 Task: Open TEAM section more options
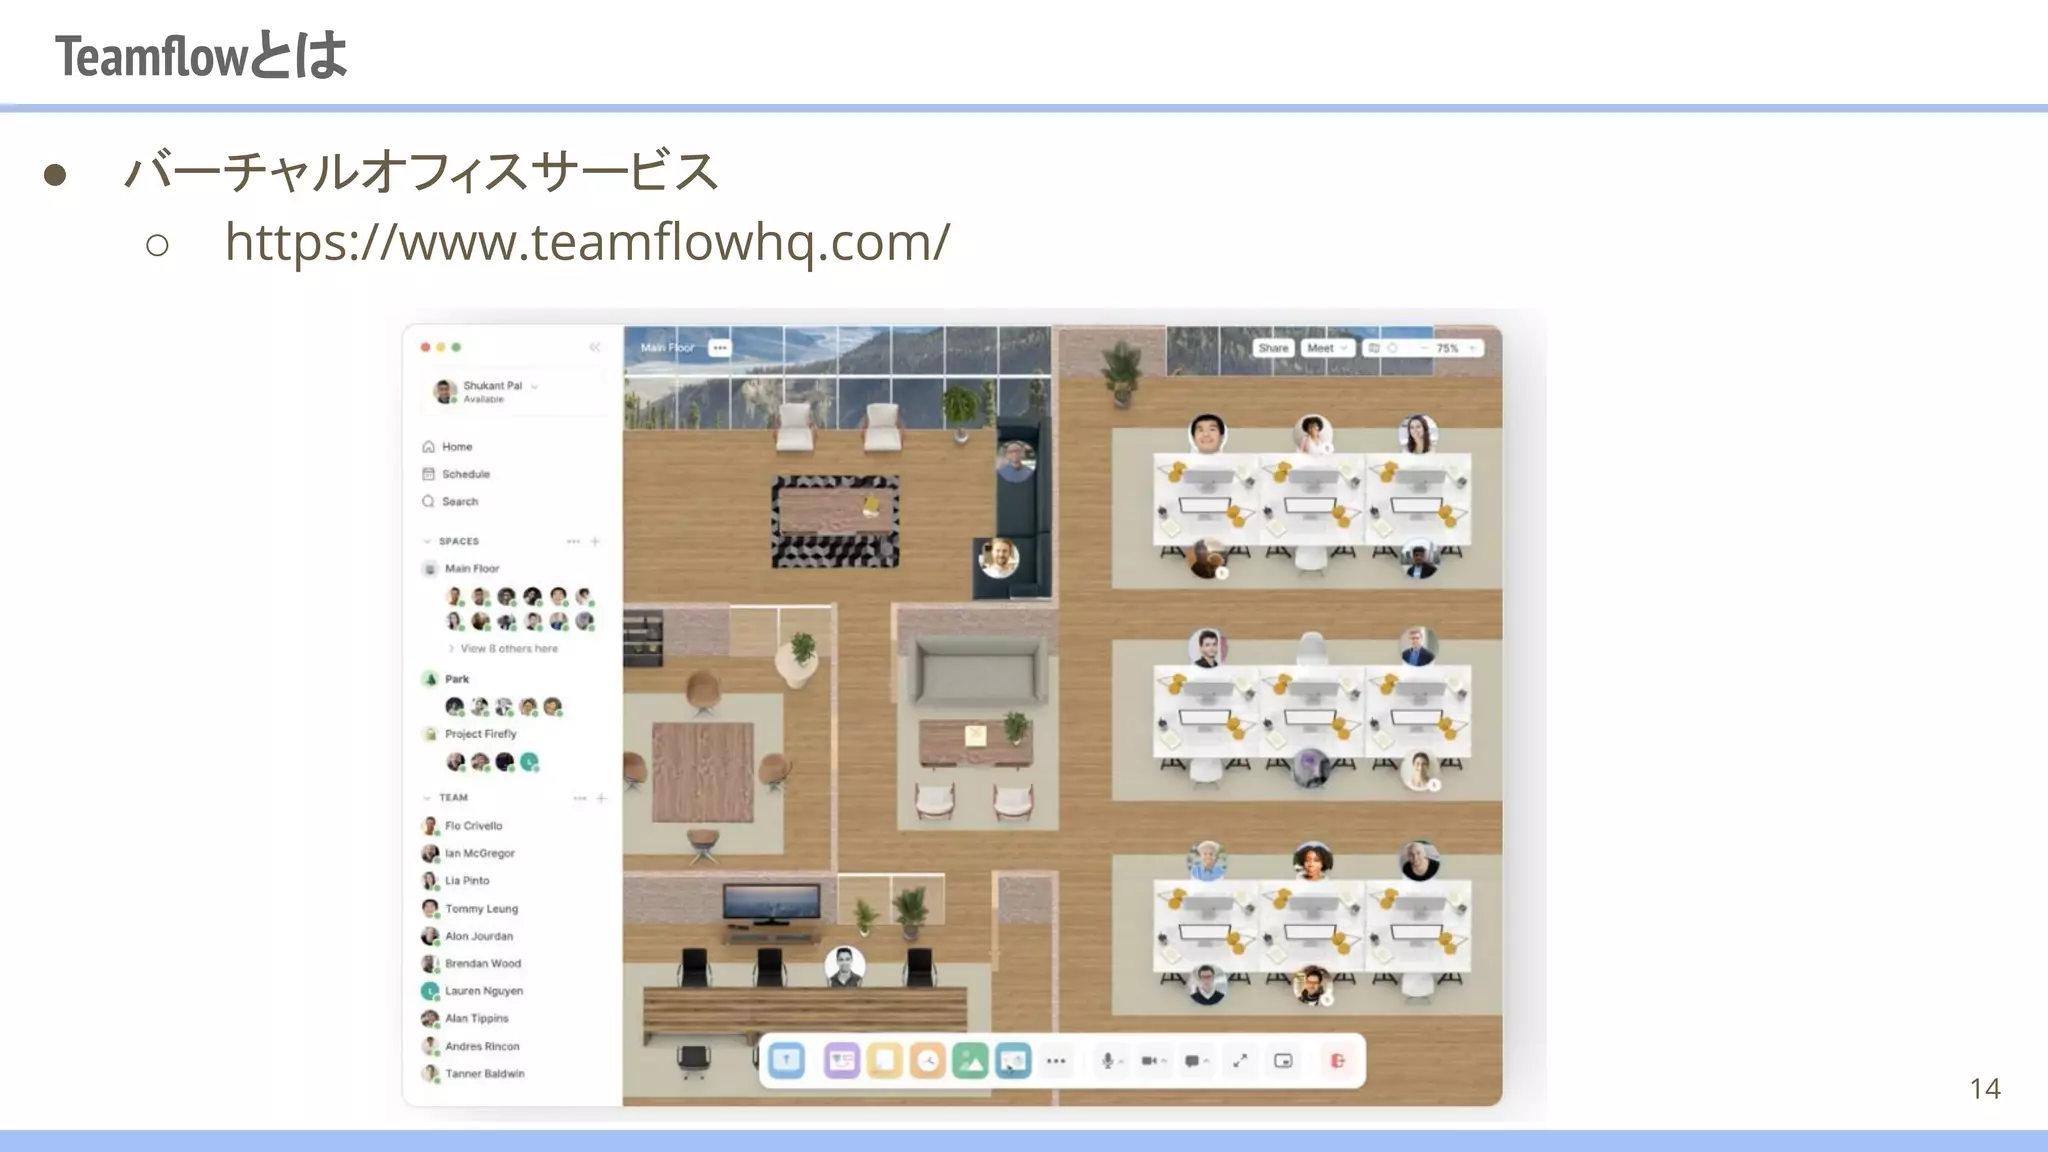coord(579,798)
